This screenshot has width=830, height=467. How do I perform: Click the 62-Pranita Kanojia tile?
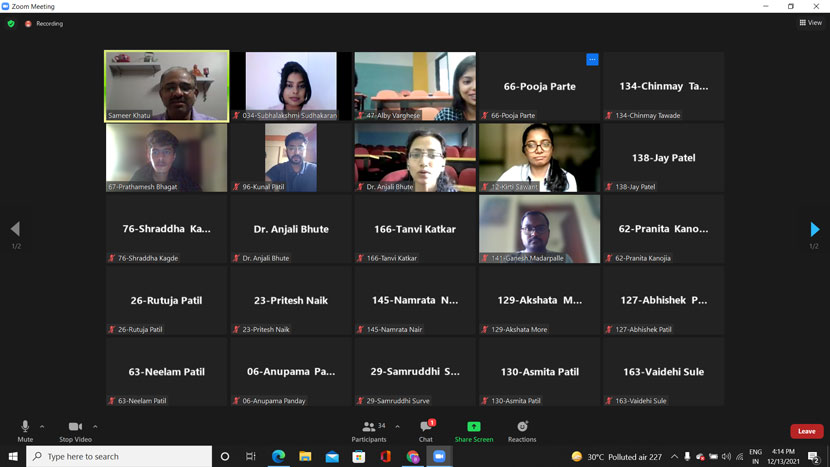click(x=663, y=229)
